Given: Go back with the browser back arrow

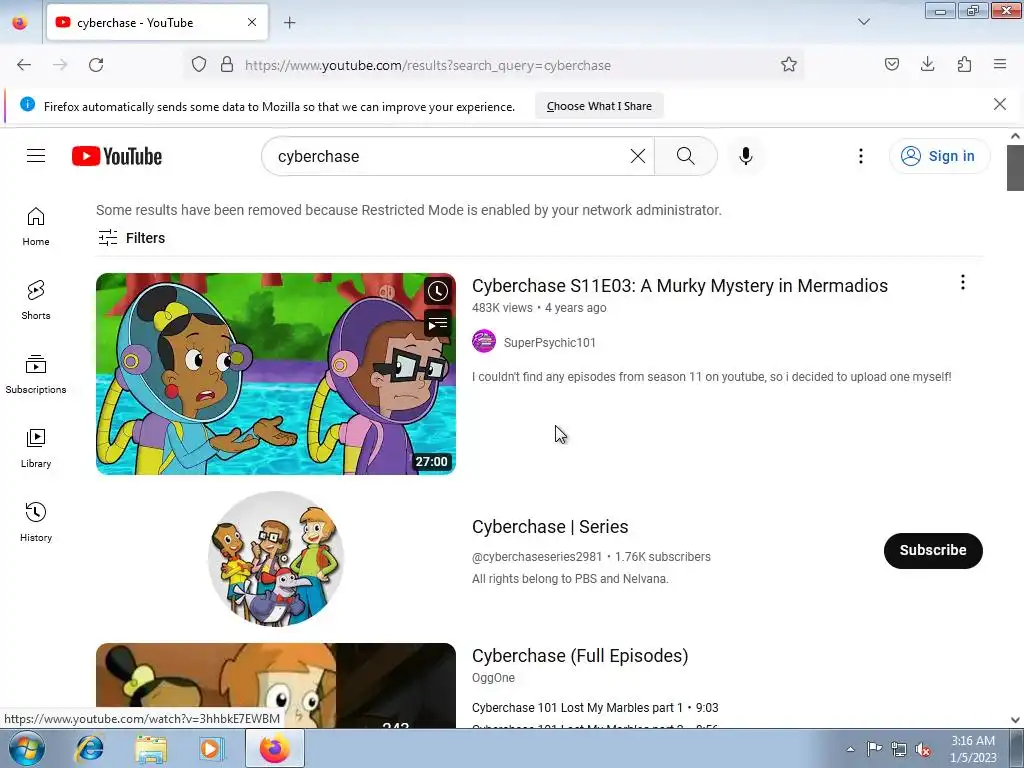Looking at the screenshot, I should 24,65.
